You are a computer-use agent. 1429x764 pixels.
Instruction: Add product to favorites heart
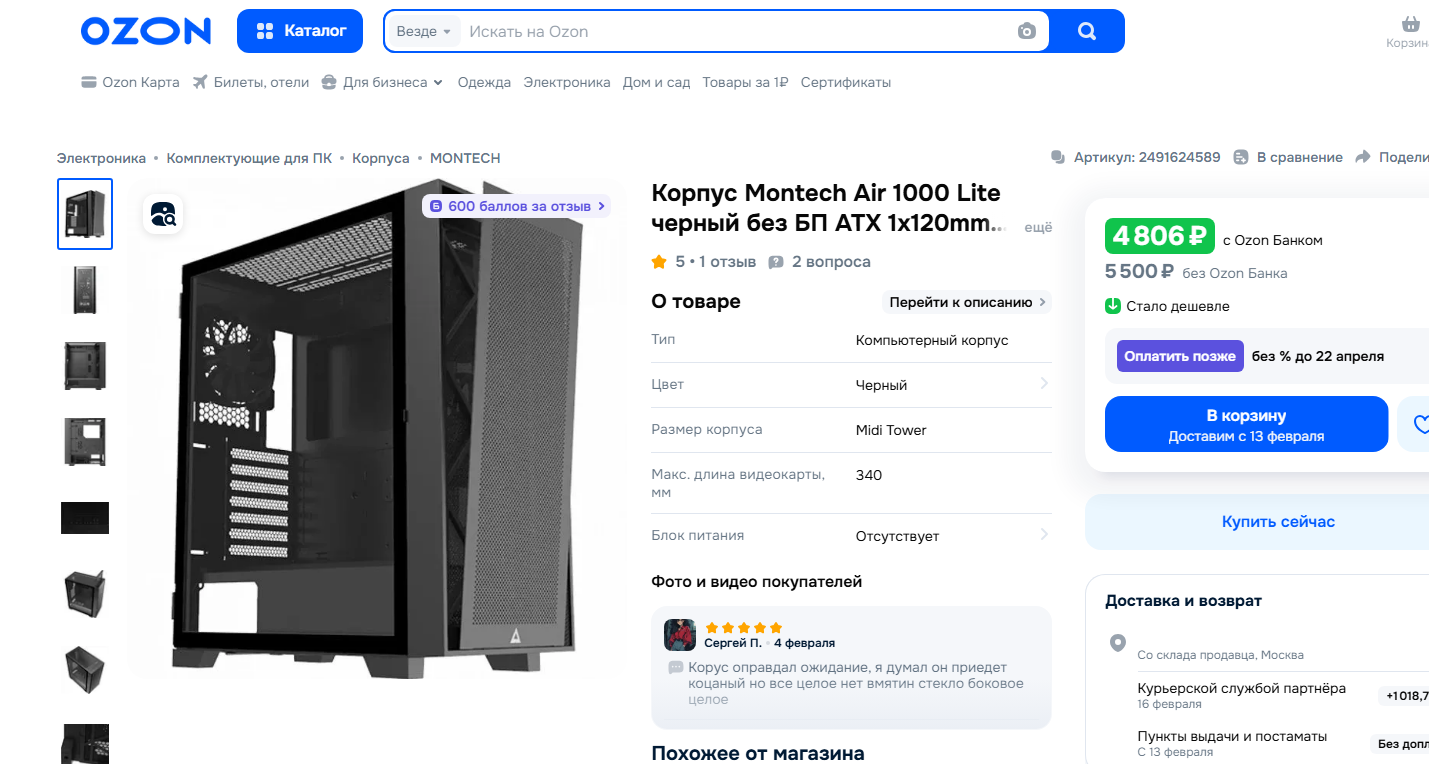[1420, 424]
